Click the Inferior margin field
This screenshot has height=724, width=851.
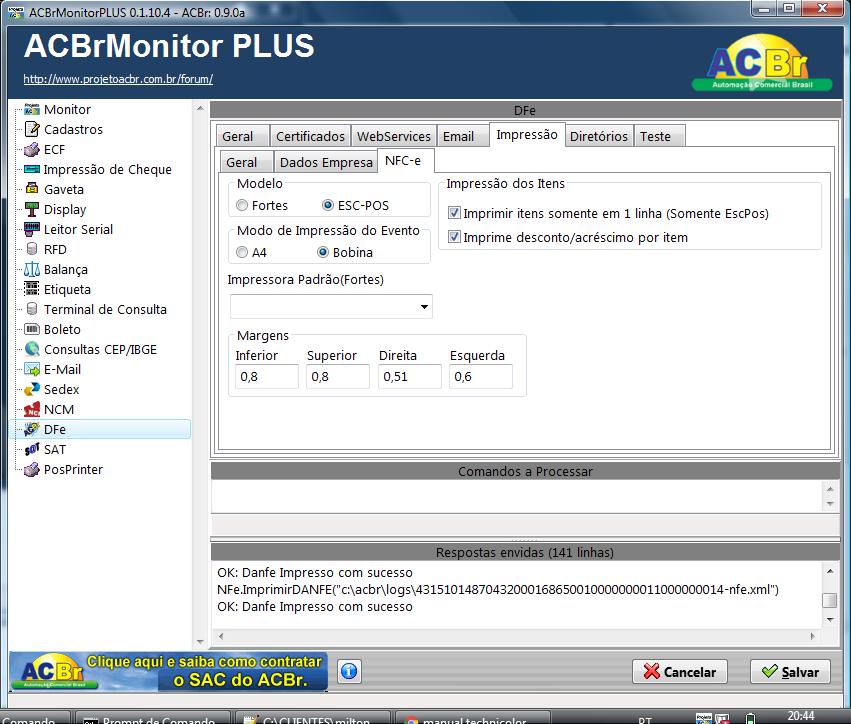pyautogui.click(x=266, y=377)
